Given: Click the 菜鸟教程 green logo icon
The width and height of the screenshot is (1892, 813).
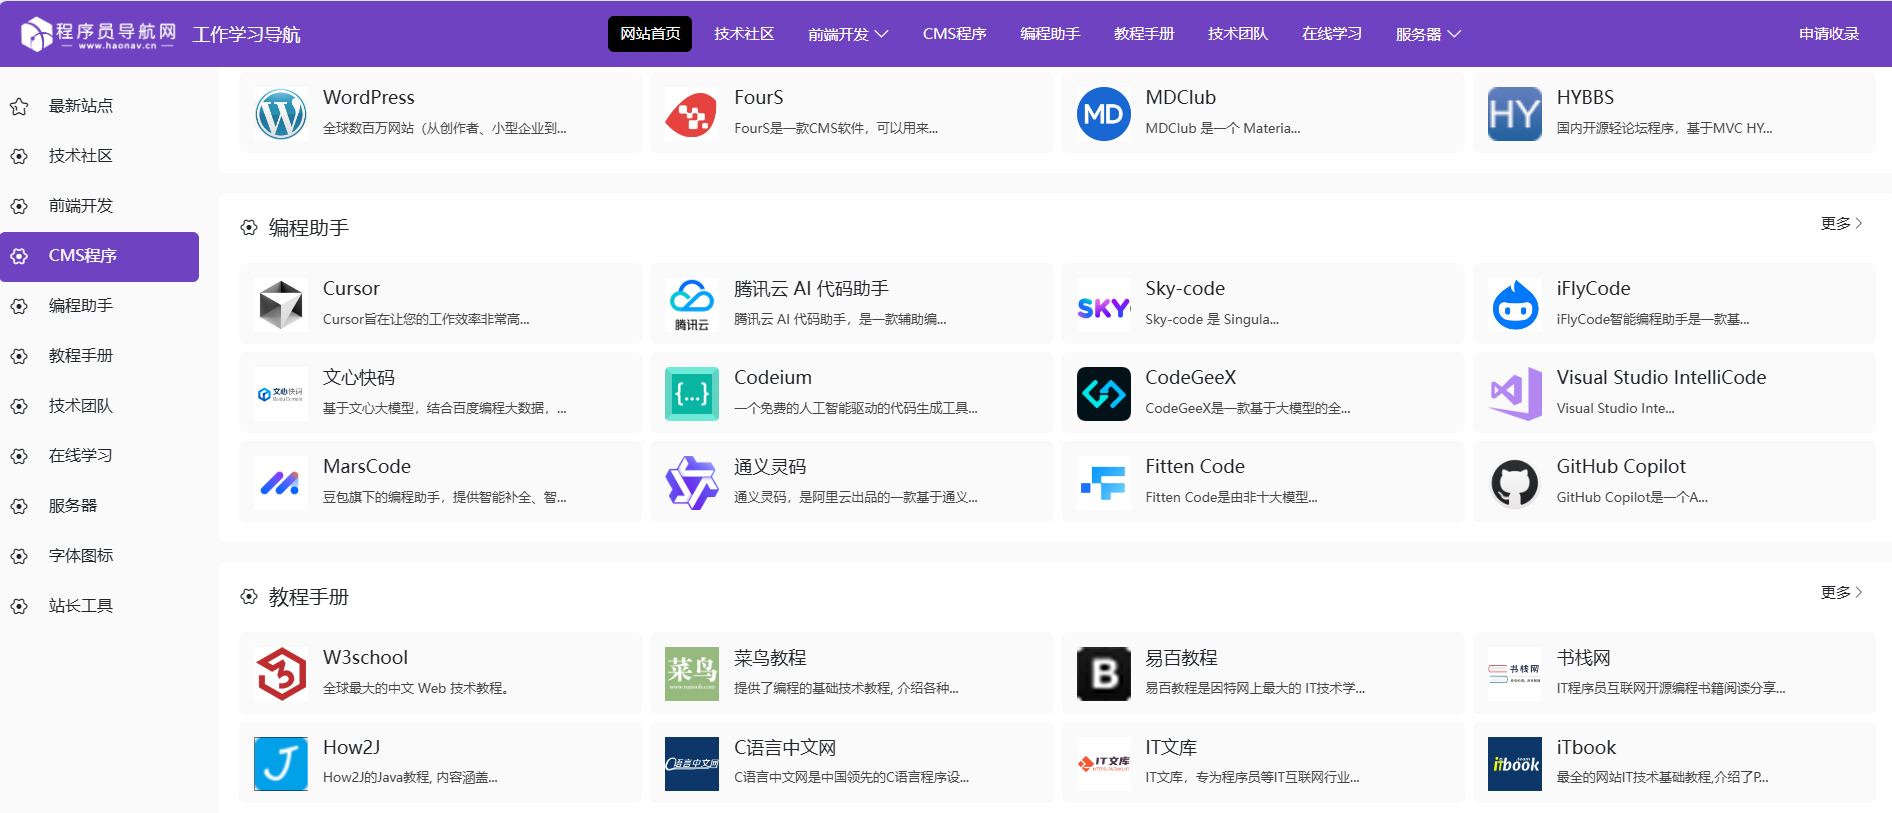Looking at the screenshot, I should (692, 674).
